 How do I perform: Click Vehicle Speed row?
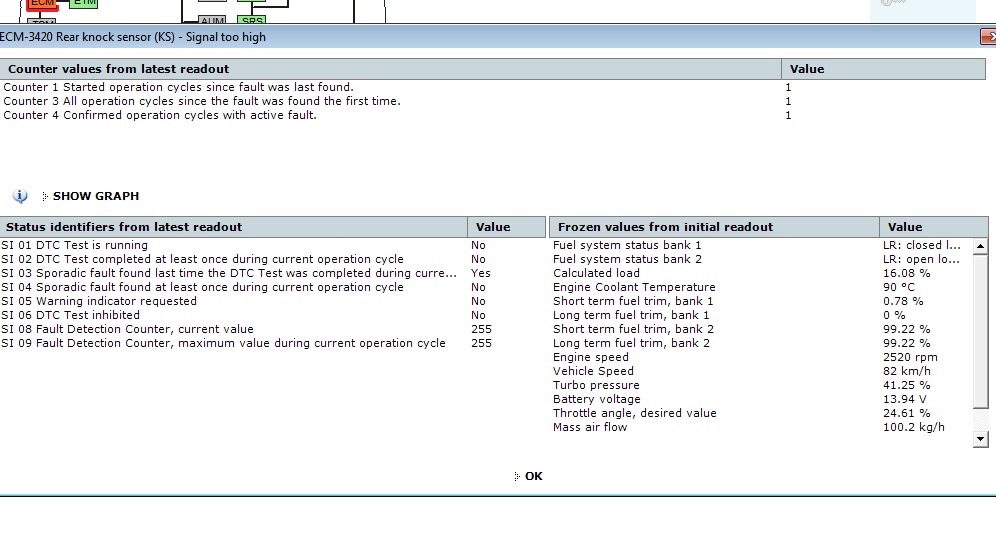point(761,371)
